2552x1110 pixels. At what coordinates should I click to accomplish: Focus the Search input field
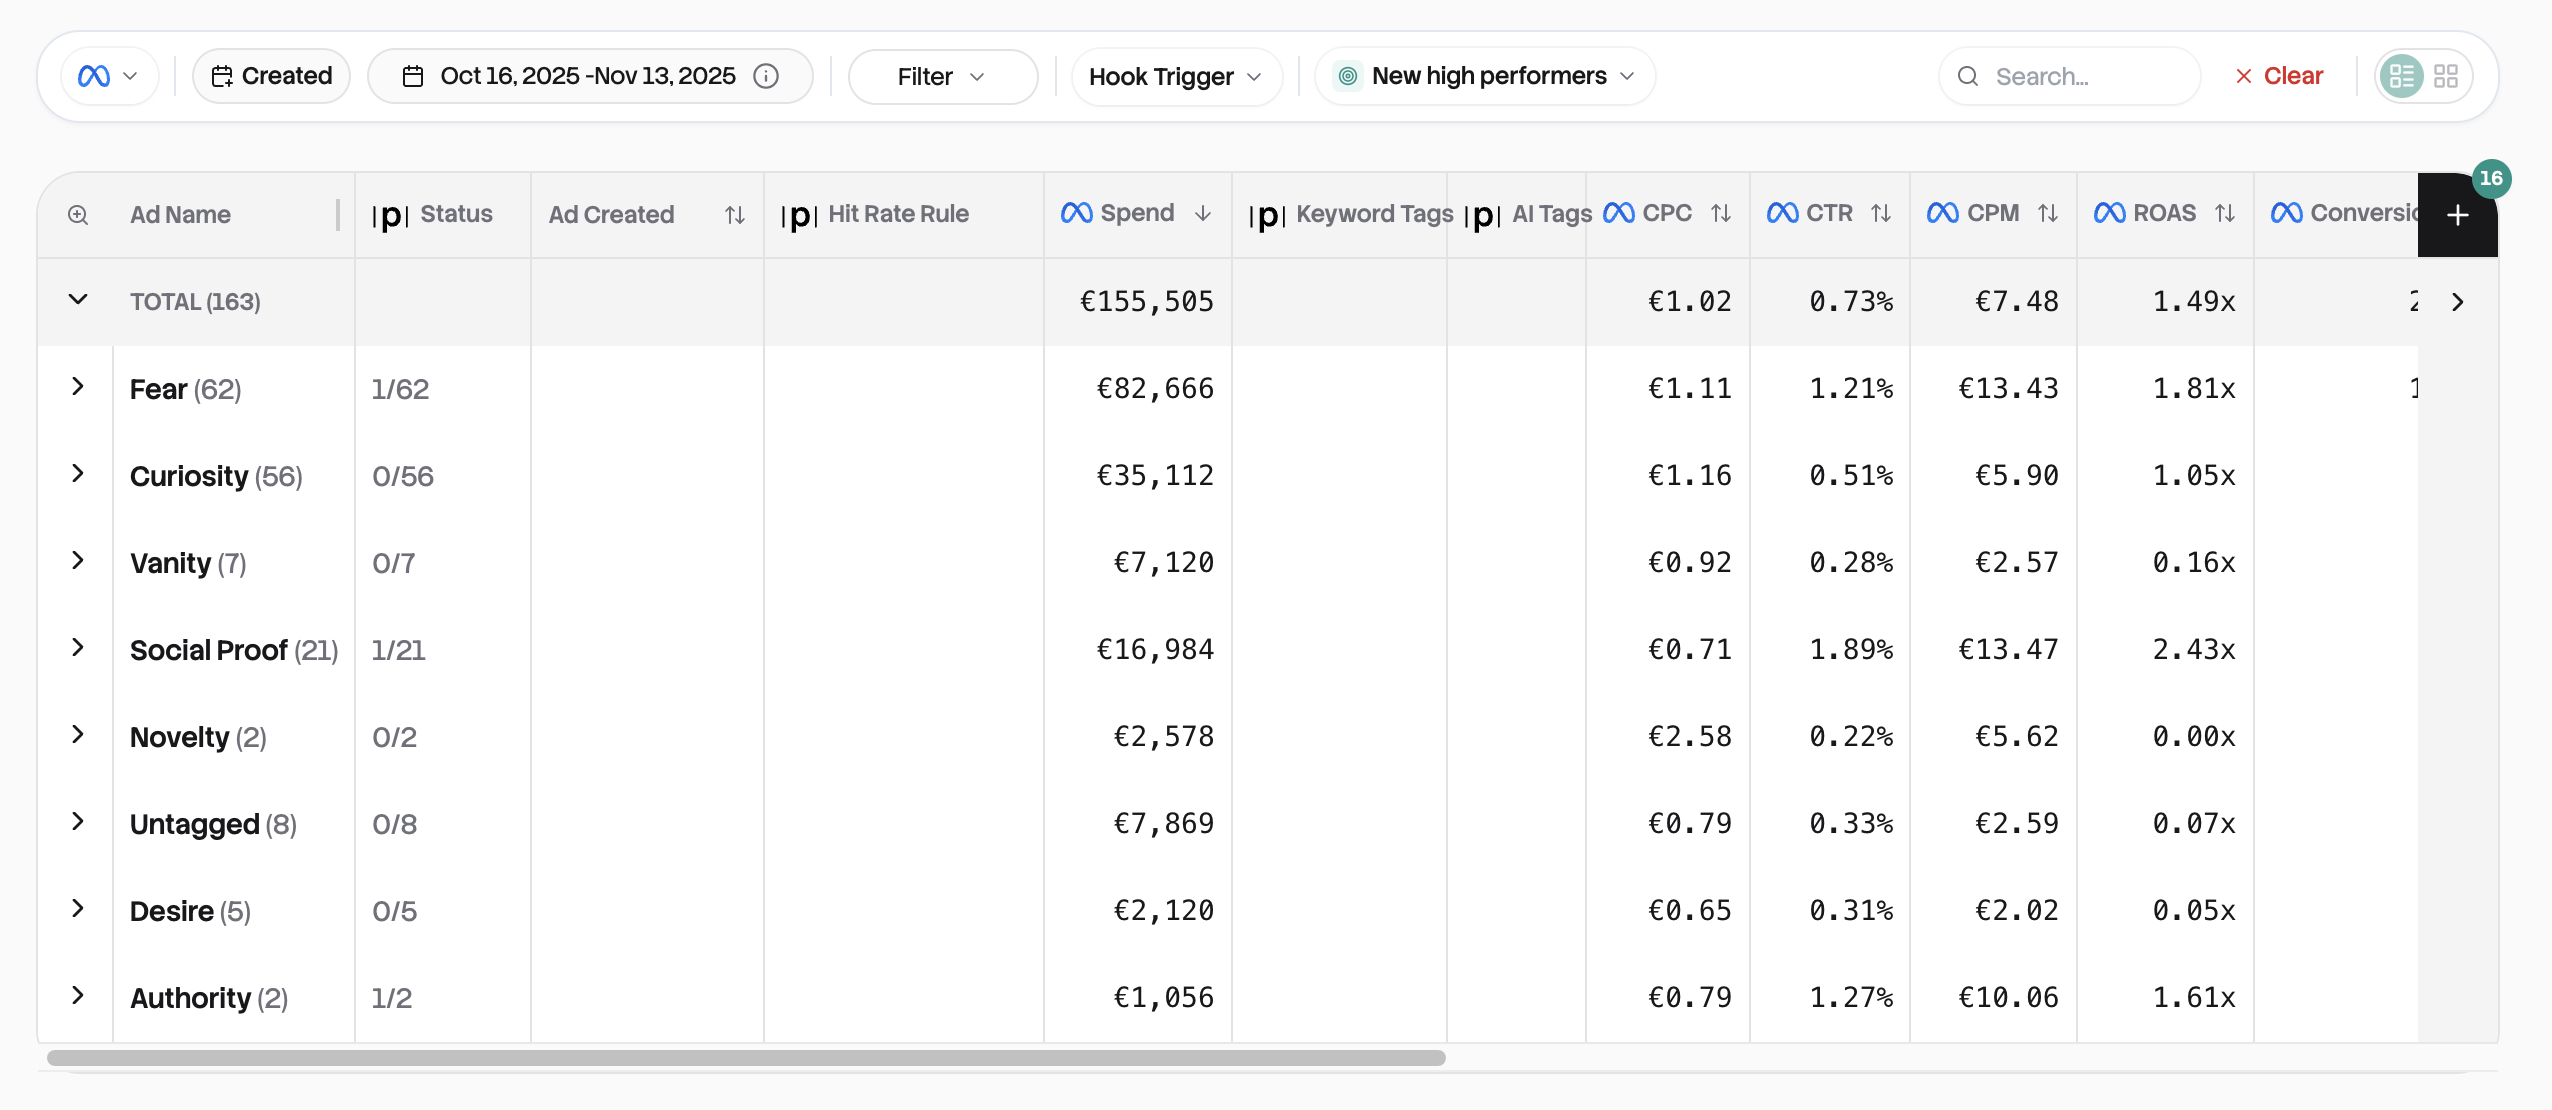[x=2085, y=76]
